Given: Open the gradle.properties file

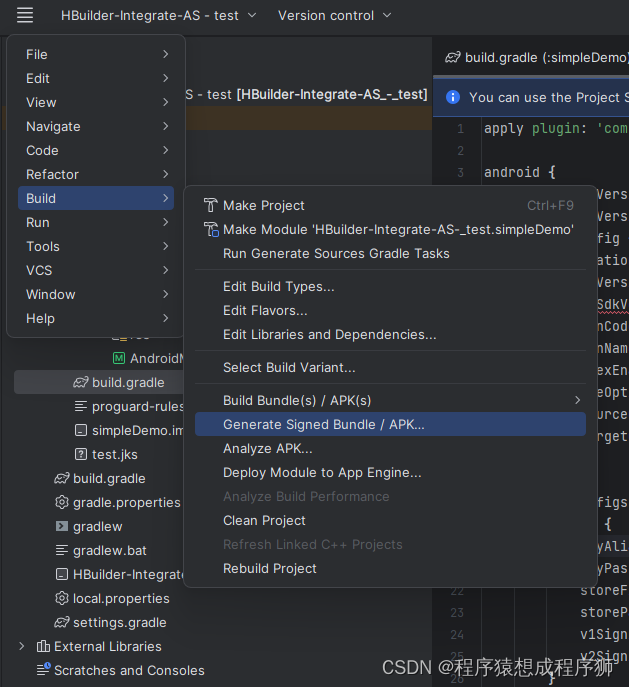Looking at the screenshot, I should tap(126, 502).
